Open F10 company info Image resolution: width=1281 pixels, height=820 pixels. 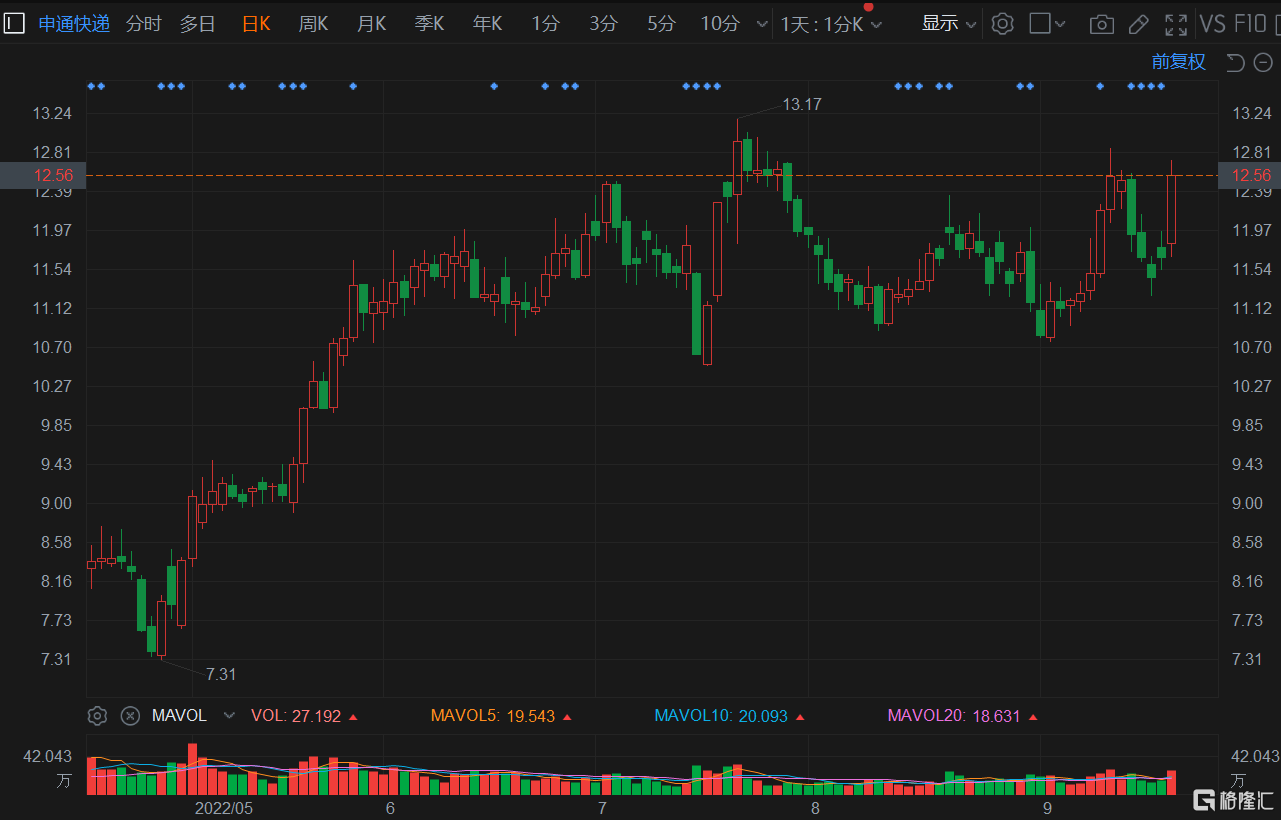coord(1250,24)
